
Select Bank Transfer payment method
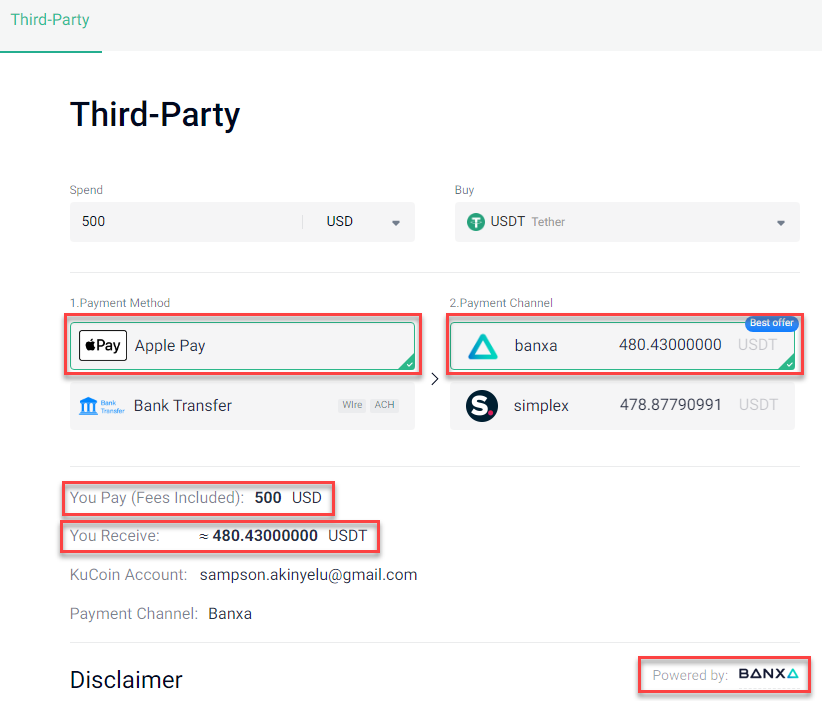(x=242, y=406)
